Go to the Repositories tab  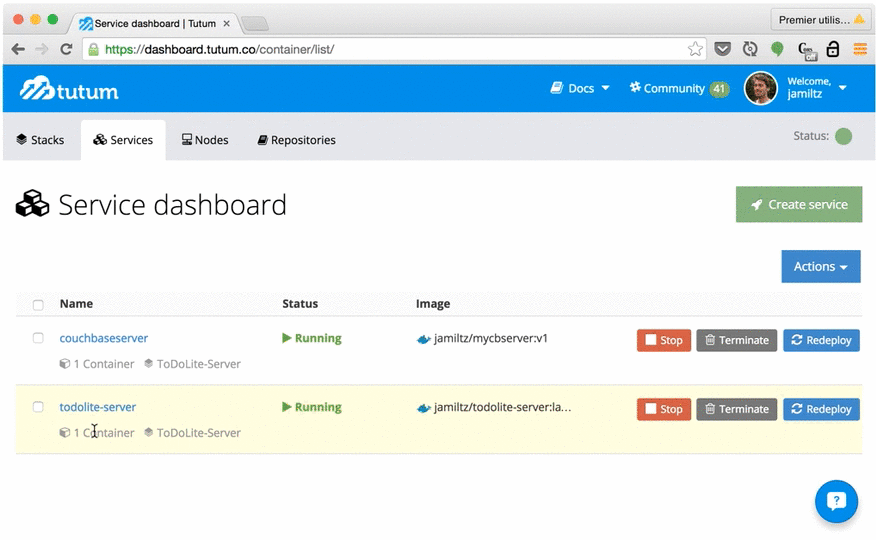pyautogui.click(x=297, y=140)
